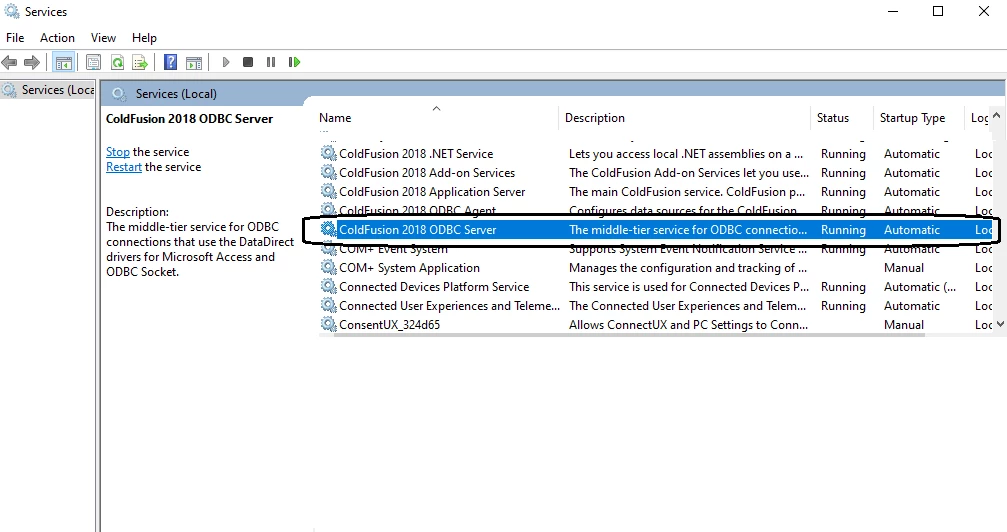Click the Restart the service link

(x=123, y=167)
